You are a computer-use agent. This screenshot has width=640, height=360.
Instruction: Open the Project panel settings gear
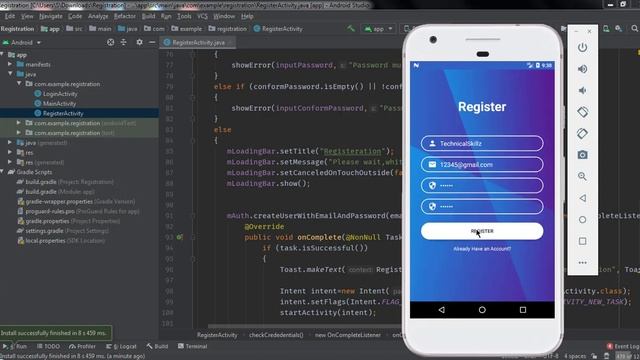pos(140,42)
